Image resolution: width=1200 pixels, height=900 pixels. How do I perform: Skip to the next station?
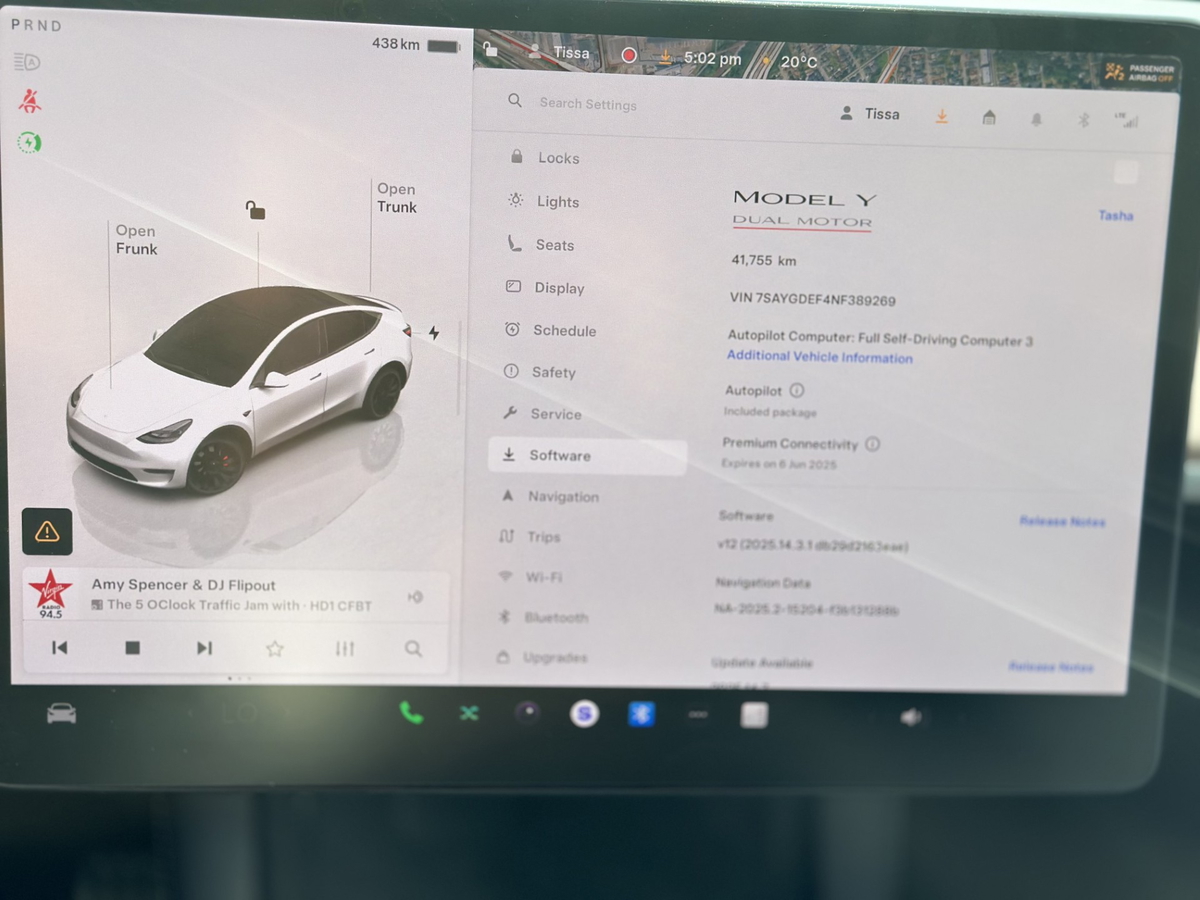click(204, 648)
